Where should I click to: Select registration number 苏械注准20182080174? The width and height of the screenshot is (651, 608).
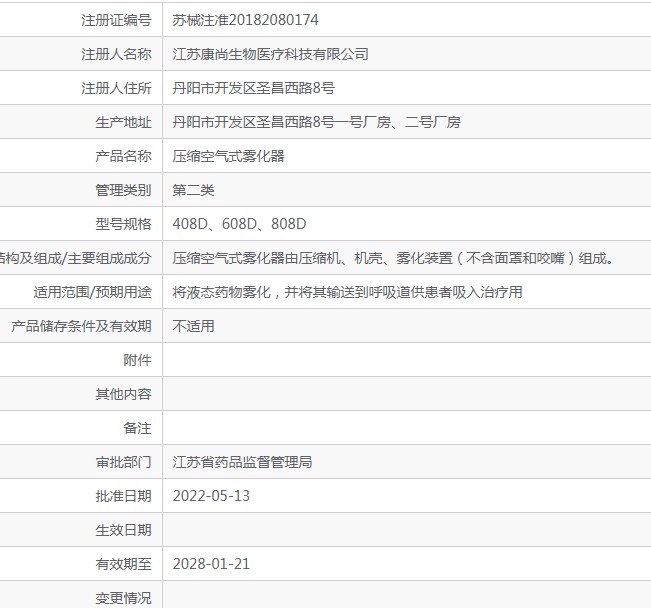pos(245,20)
